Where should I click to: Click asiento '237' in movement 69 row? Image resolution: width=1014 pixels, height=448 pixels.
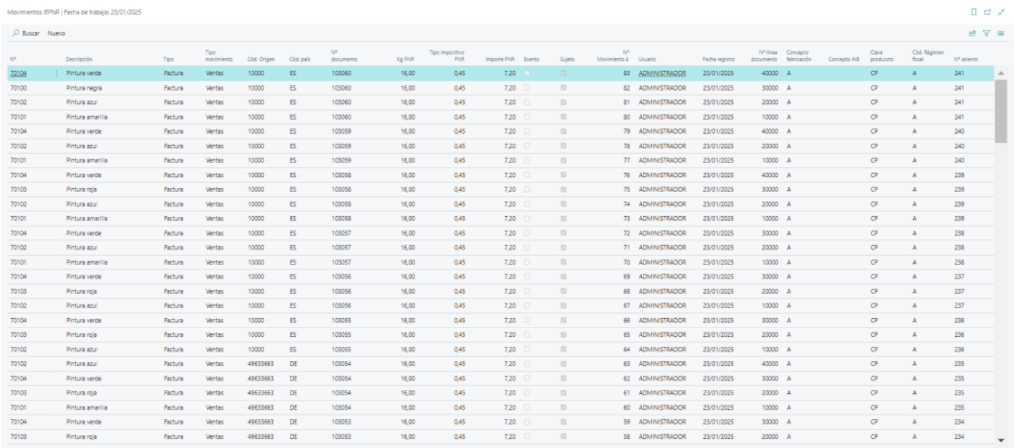959,277
